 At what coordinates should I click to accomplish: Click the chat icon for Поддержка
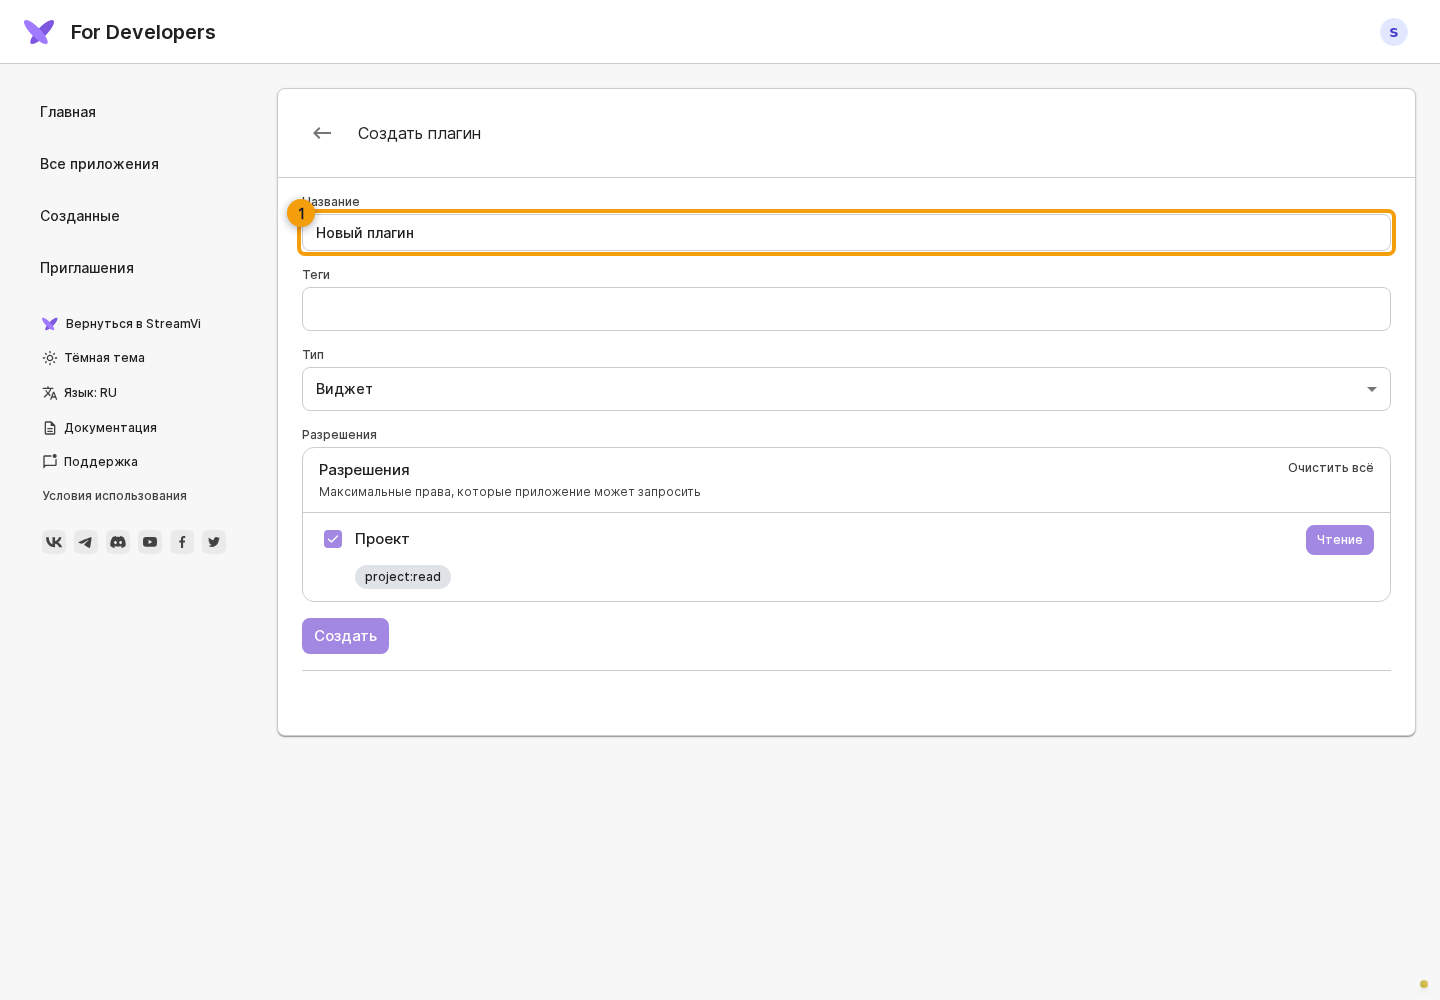[x=50, y=462]
